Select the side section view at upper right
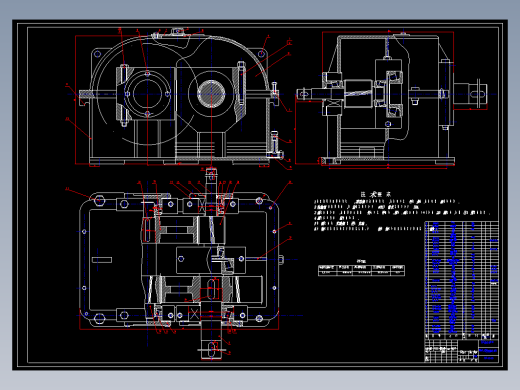 coord(392,99)
